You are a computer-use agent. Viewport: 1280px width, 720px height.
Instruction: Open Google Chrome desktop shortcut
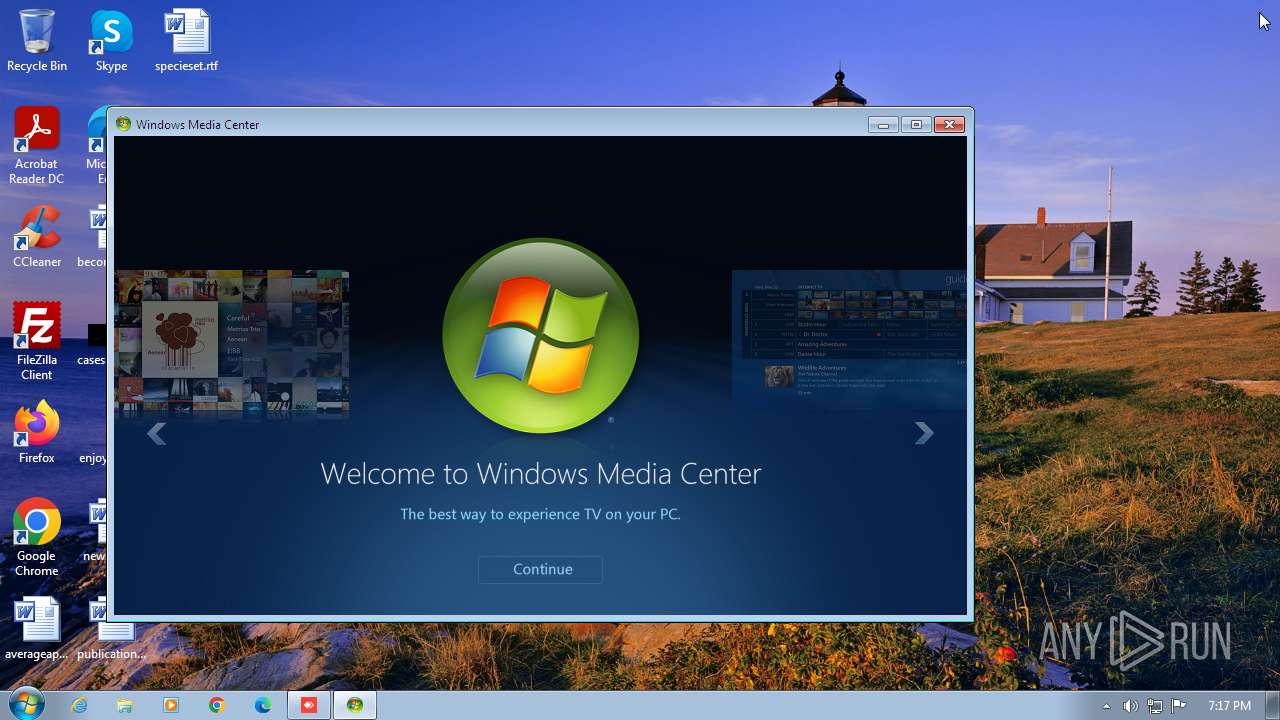[37, 537]
